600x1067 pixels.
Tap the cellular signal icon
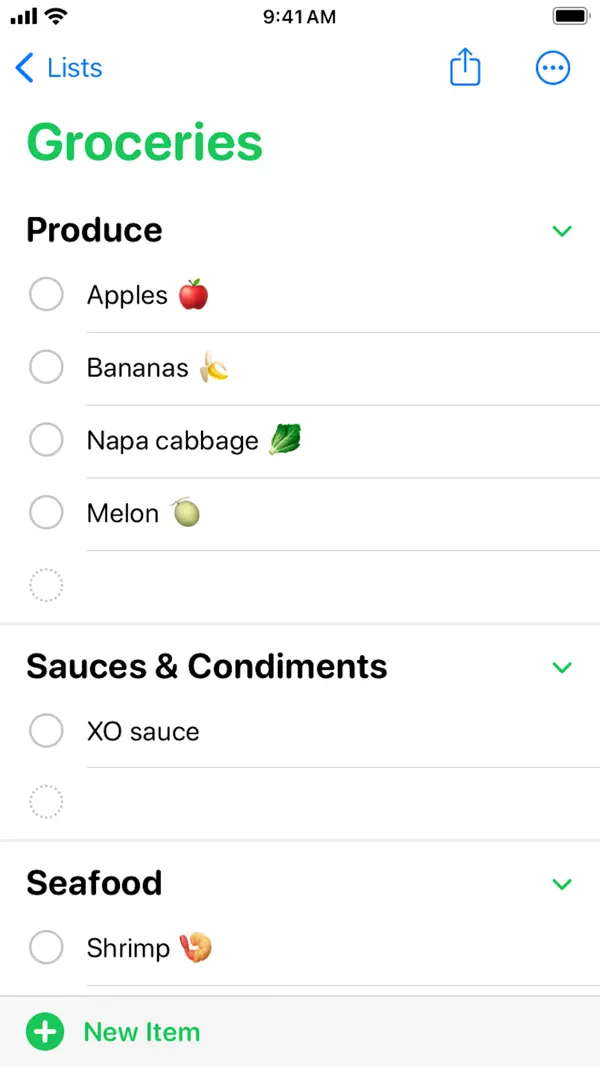[22, 16]
